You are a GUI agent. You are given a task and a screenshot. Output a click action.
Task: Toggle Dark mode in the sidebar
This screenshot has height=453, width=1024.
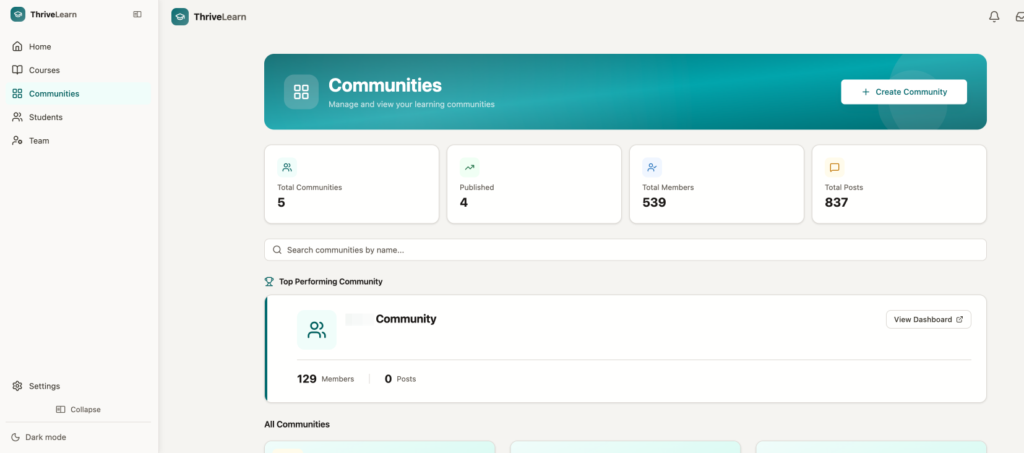(45, 437)
